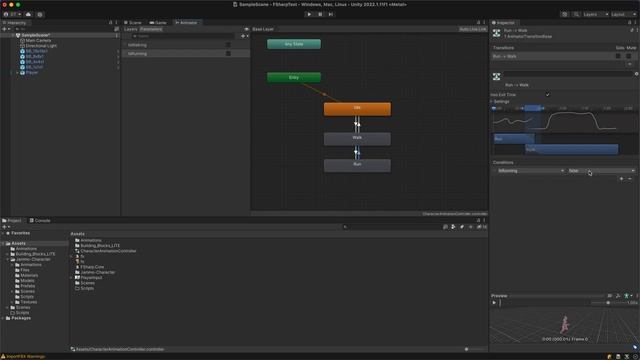Toggle the IsRunning parameter checkbox
The height and width of the screenshot is (360, 640).
tap(228, 53)
